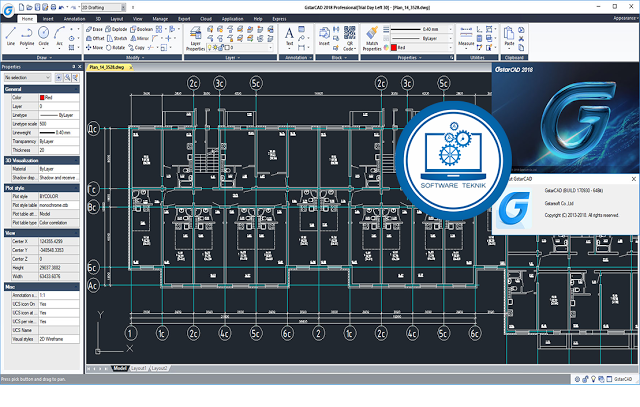Close the Plan_14_3528.dwg drawing tab

(x=131, y=67)
